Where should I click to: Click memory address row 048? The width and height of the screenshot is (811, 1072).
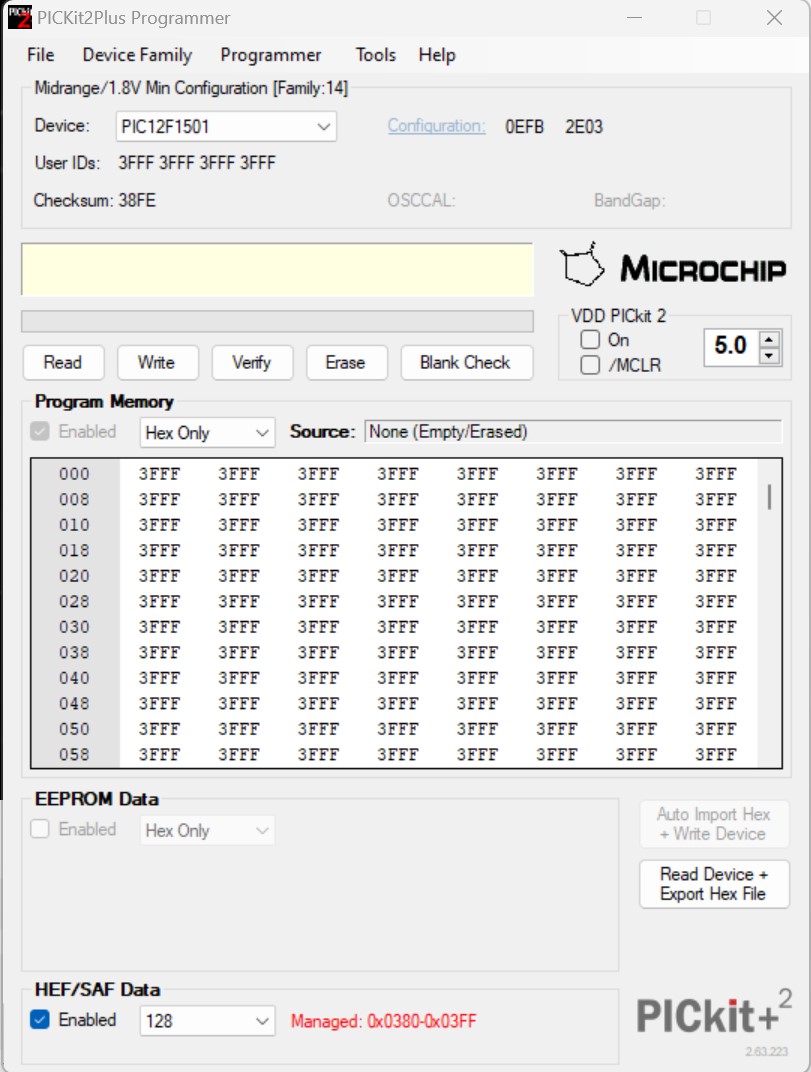tap(74, 704)
